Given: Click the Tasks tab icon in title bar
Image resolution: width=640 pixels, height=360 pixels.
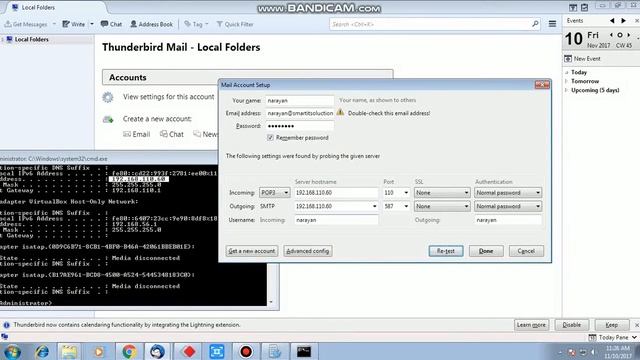Looking at the screenshot, I should (584, 7).
